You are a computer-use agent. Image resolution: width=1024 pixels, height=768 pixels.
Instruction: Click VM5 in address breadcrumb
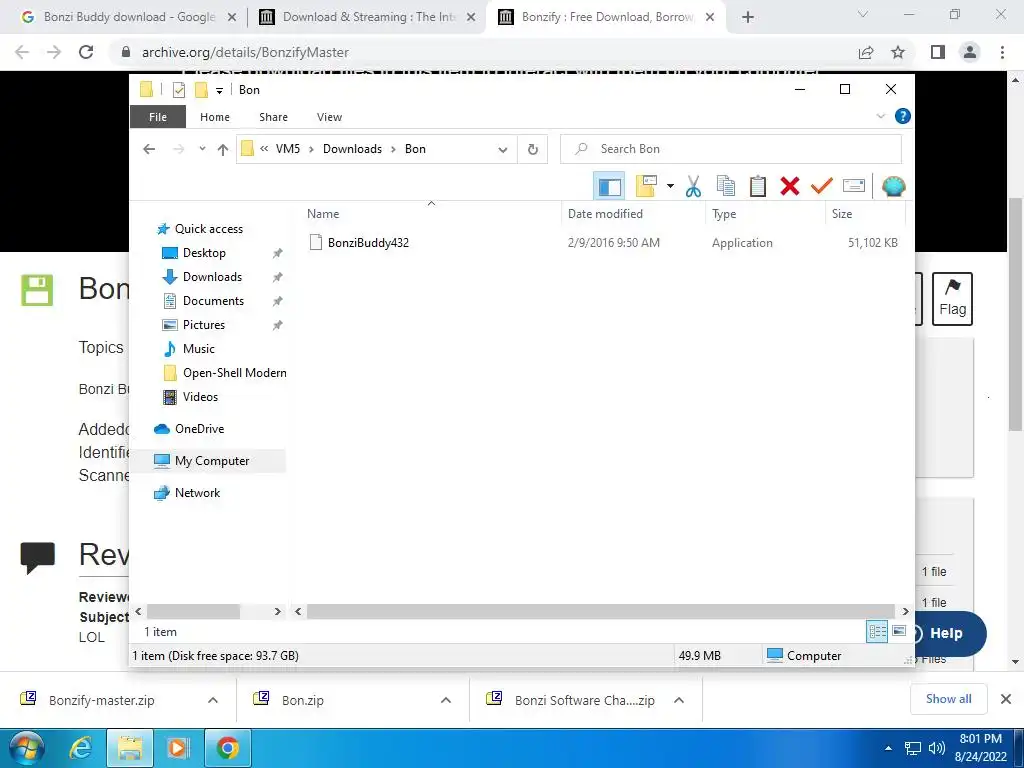point(288,149)
